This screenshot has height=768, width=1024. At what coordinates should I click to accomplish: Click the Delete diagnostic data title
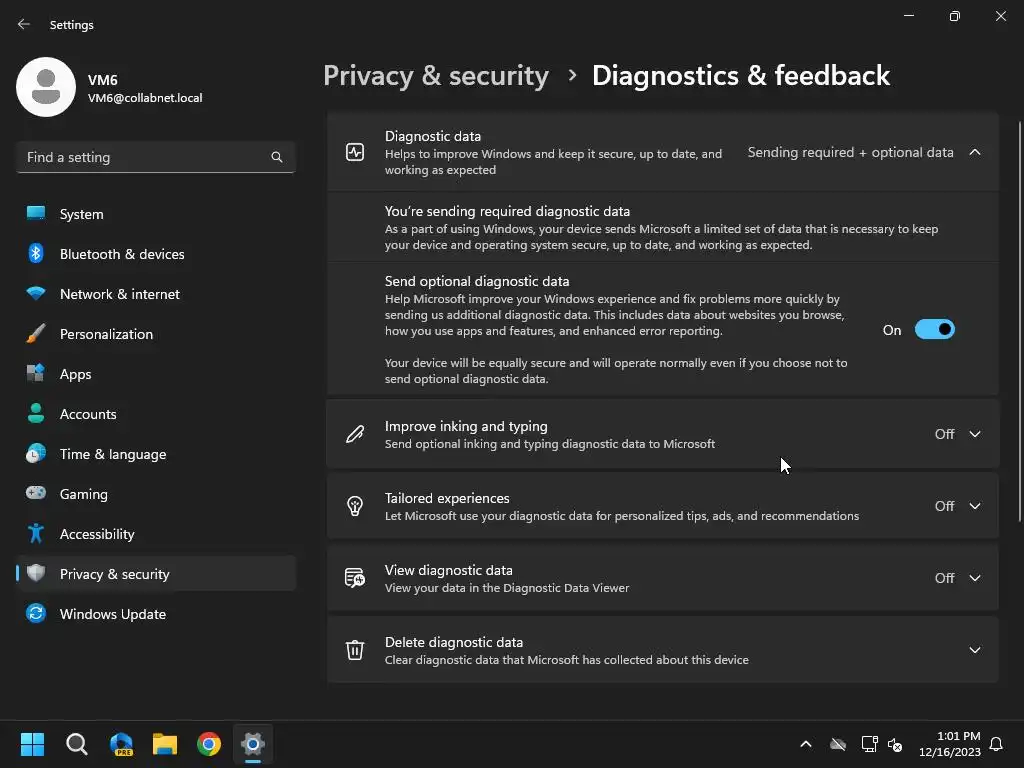click(454, 642)
